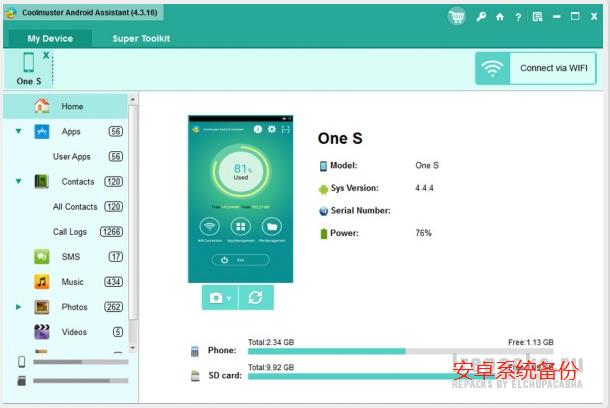Click the Videos clapperboard icon

42,332
